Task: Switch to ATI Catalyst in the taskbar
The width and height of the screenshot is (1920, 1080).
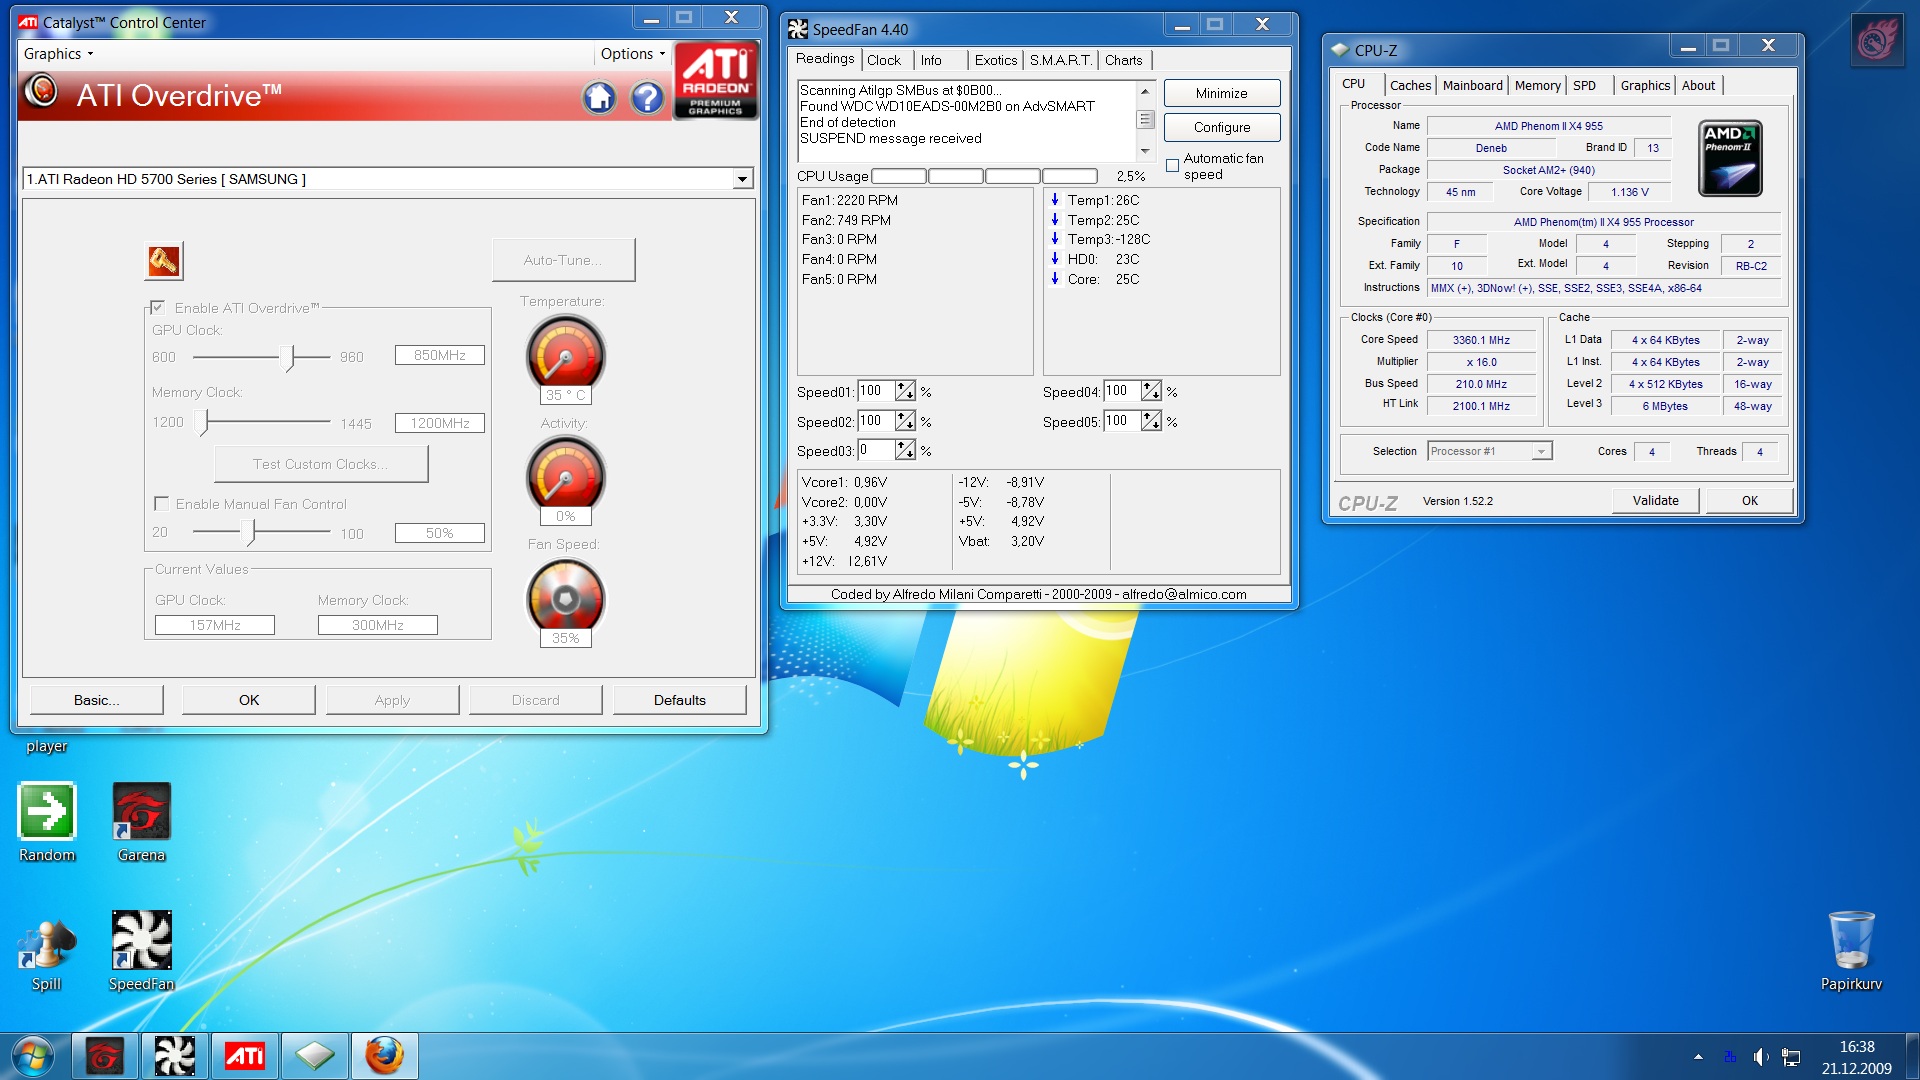Action: click(245, 1056)
